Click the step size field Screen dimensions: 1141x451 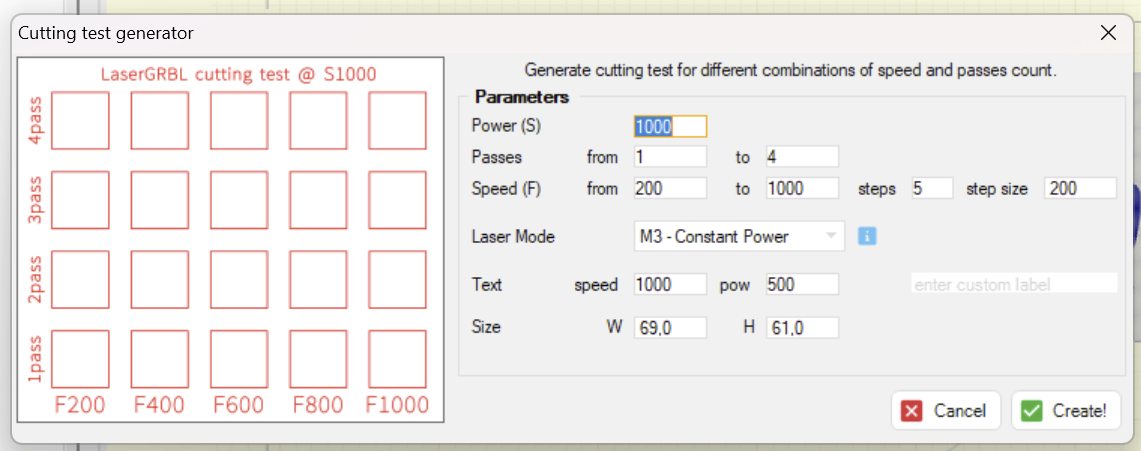[1080, 188]
